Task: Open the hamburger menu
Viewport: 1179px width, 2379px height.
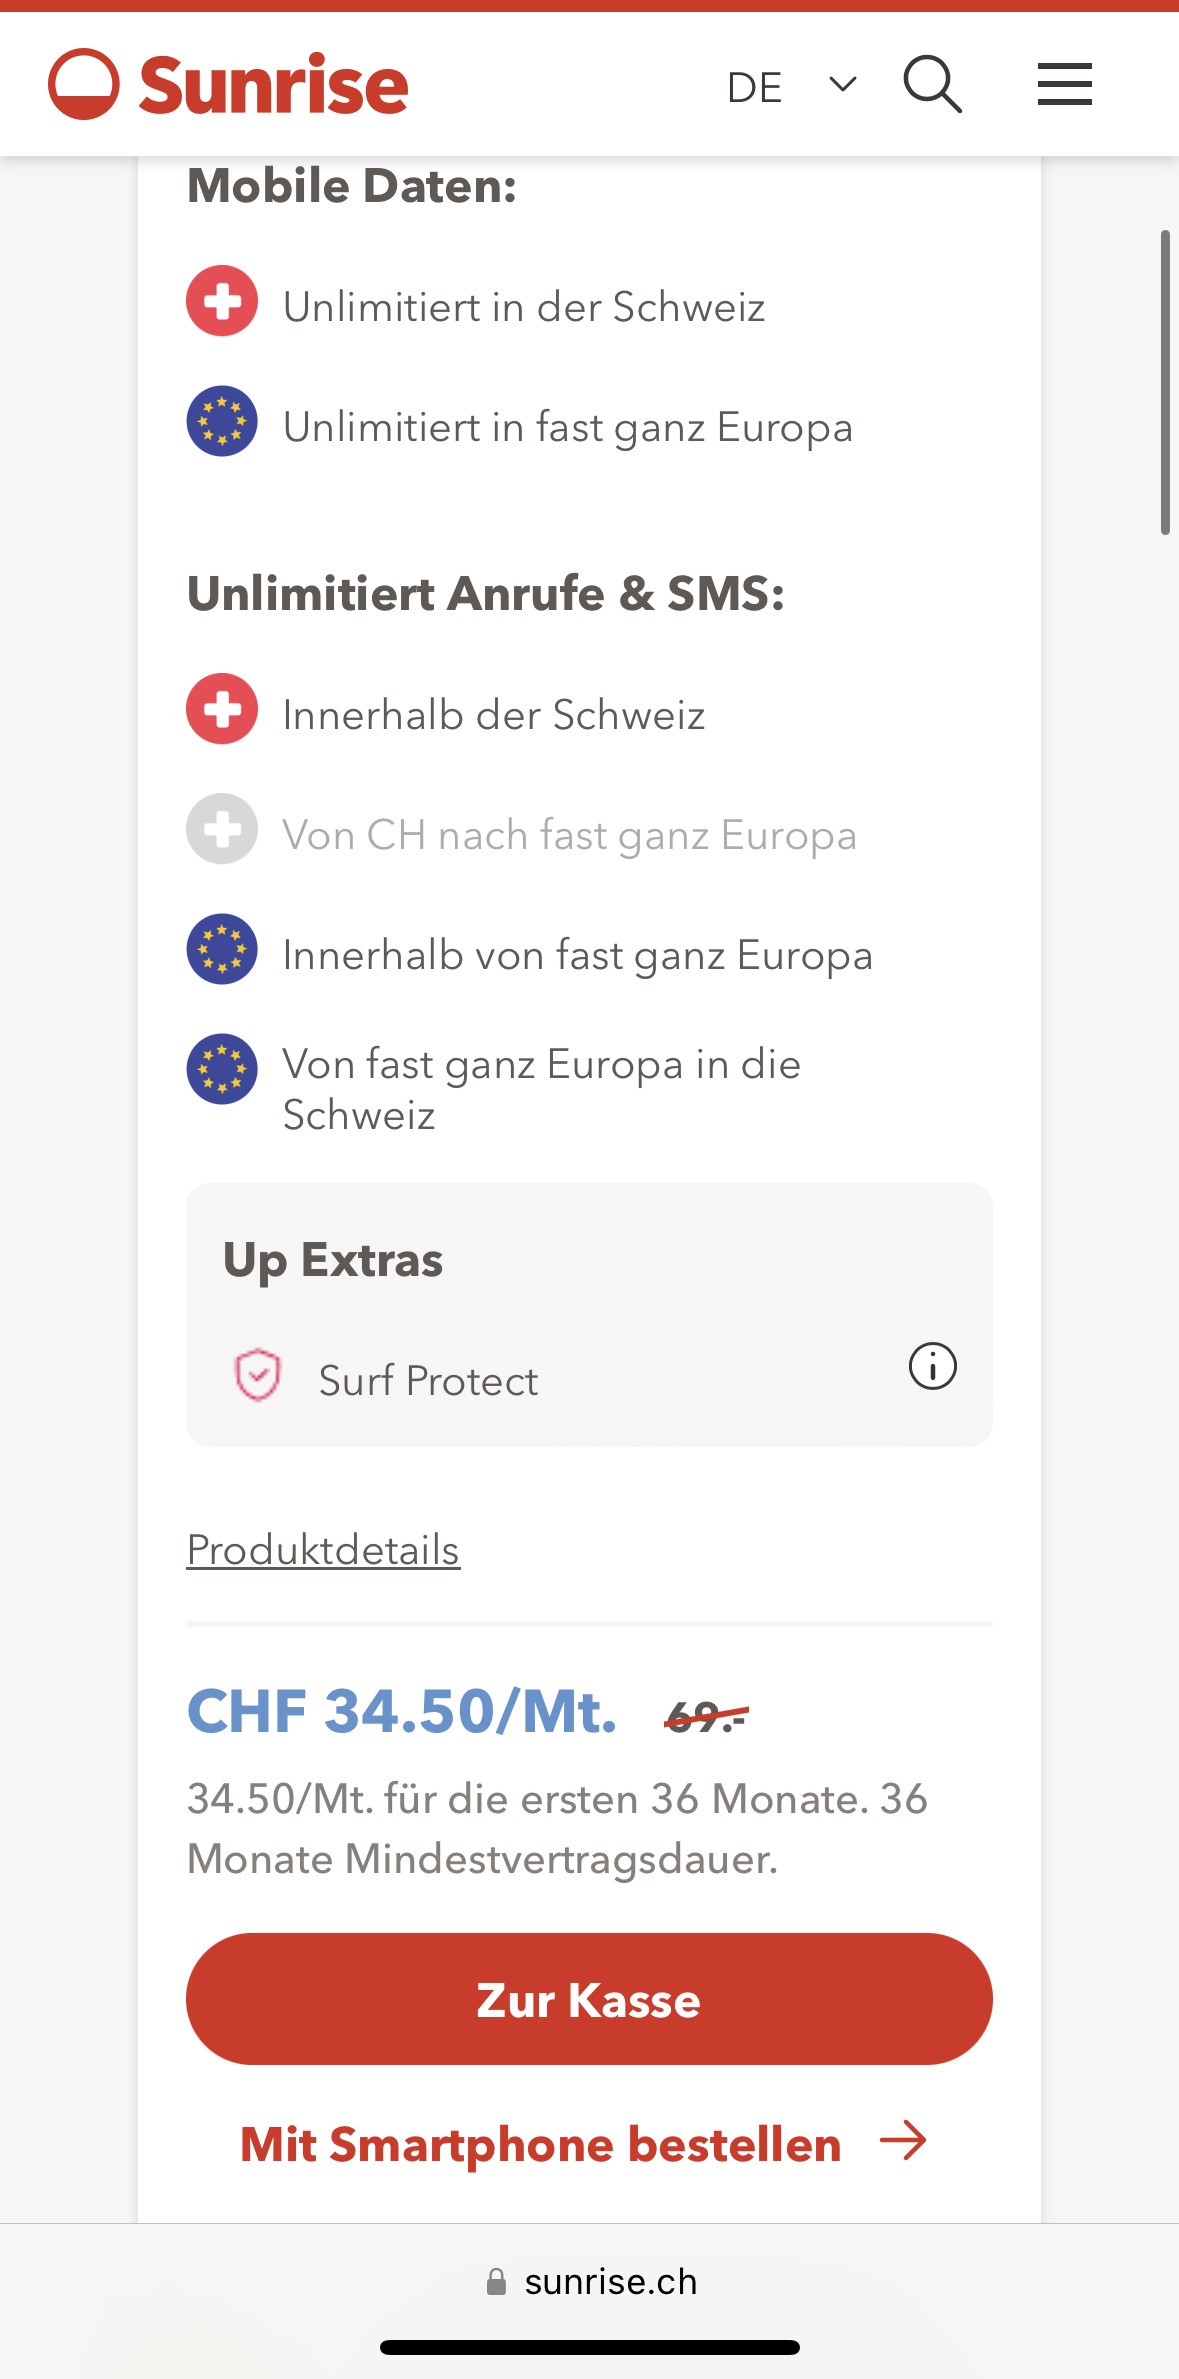Action: click(x=1064, y=84)
